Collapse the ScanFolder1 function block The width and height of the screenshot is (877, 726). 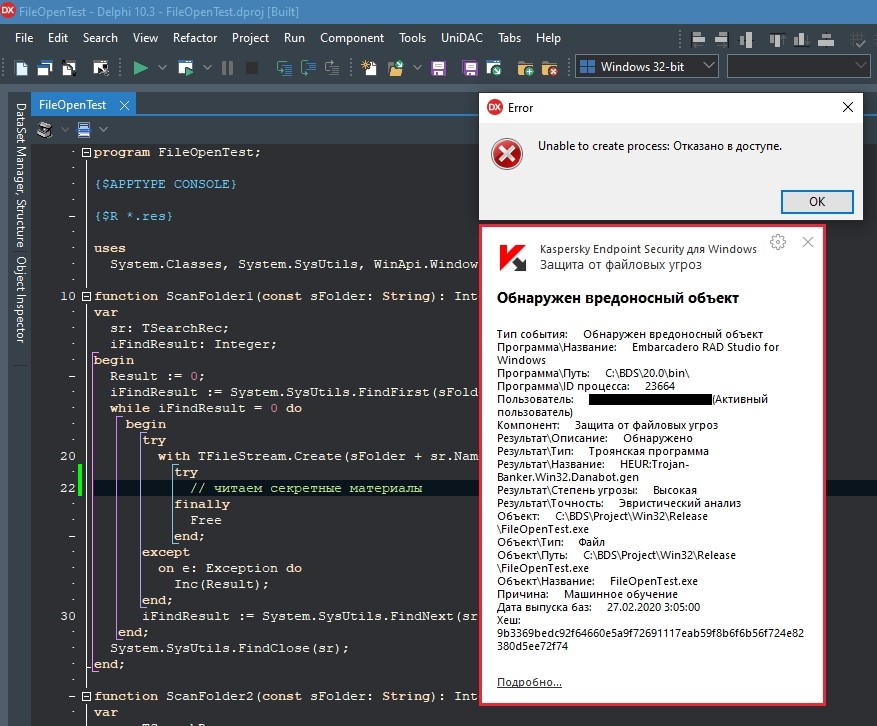point(86,296)
